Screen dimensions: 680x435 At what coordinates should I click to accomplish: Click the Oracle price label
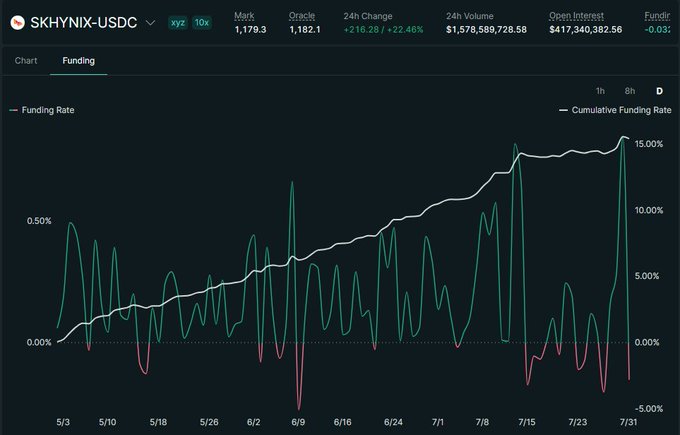coord(302,16)
